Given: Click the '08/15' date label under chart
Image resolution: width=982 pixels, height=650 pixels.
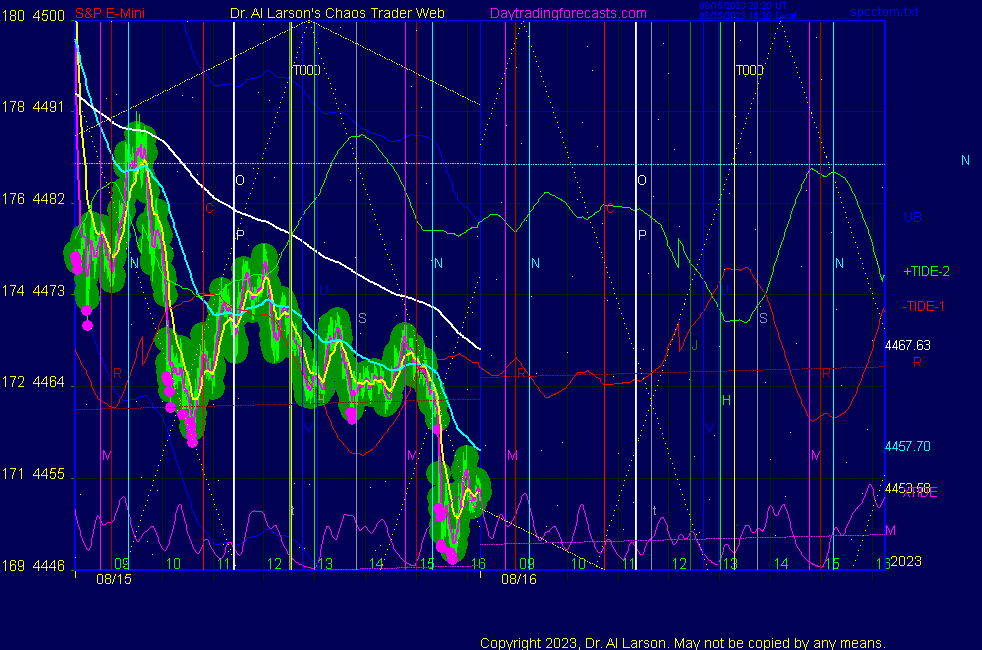Looking at the screenshot, I should pyautogui.click(x=114, y=579).
